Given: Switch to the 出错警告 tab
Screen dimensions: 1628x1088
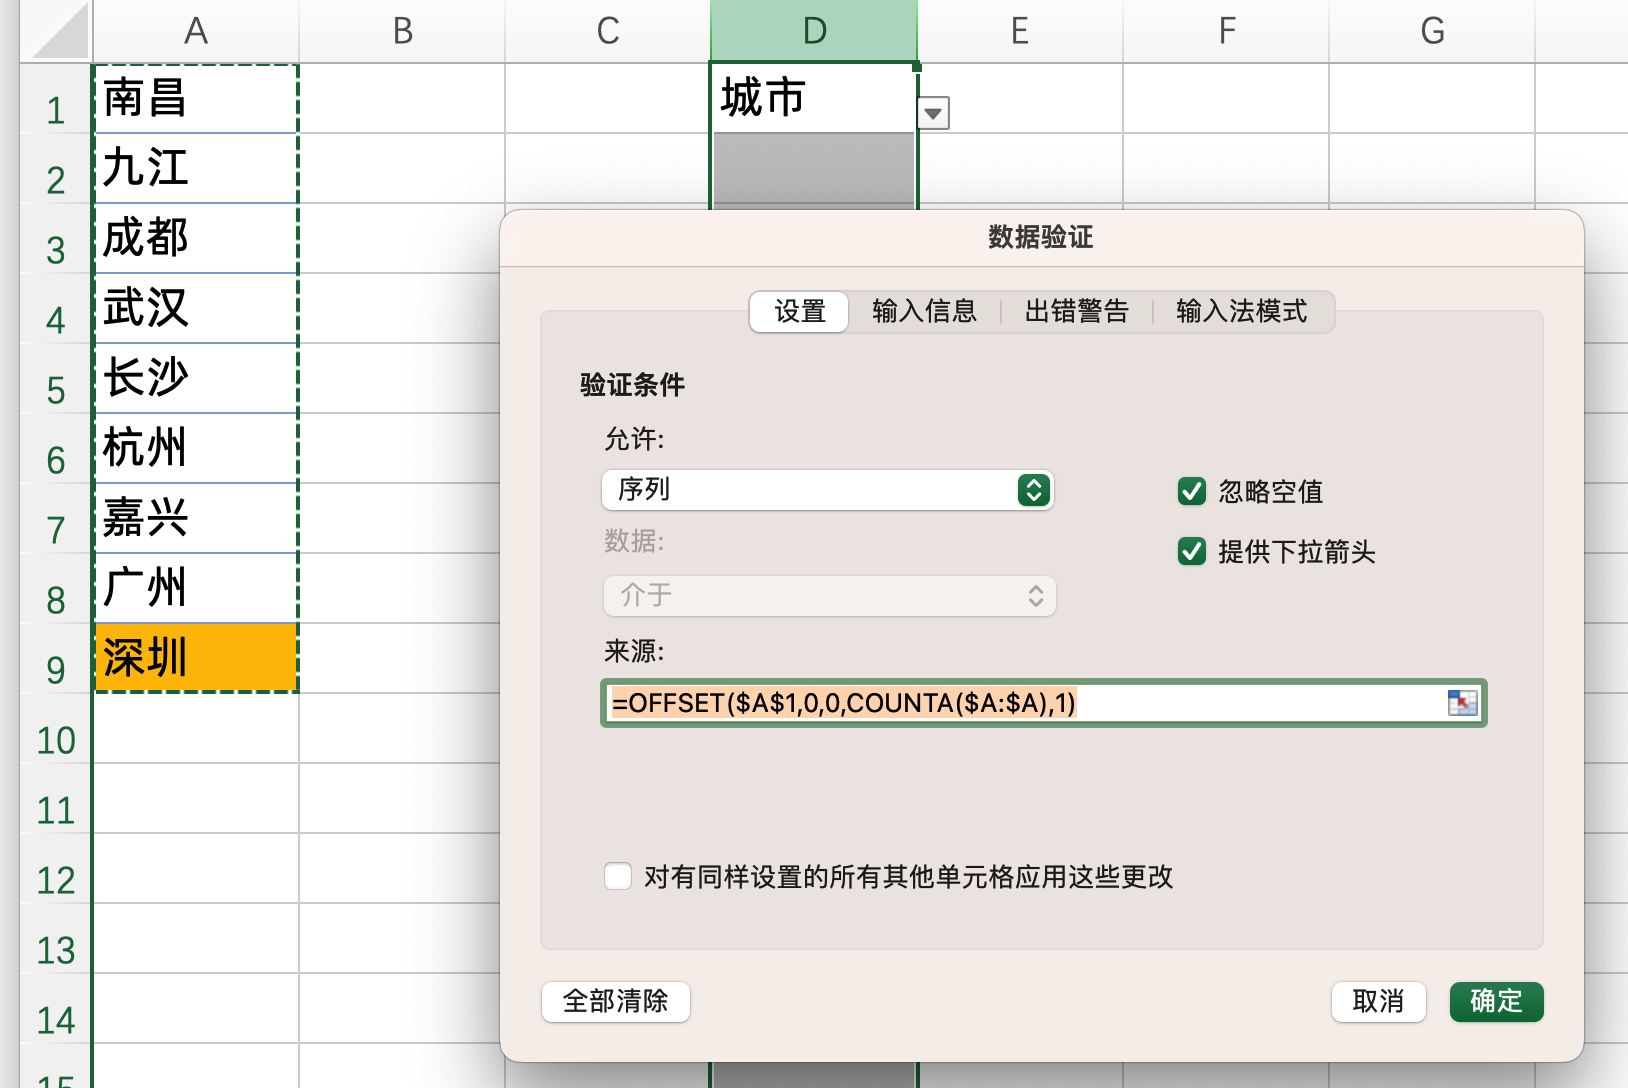Looking at the screenshot, I should 1076,311.
